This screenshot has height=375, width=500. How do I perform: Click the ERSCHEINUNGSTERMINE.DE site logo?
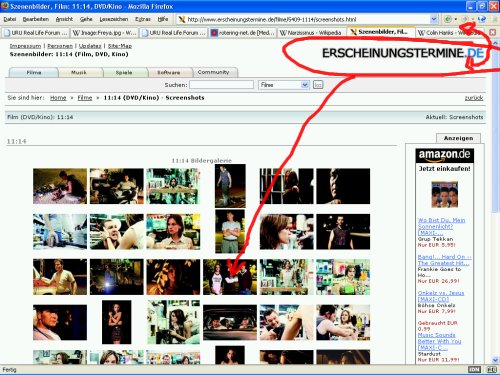(x=403, y=53)
